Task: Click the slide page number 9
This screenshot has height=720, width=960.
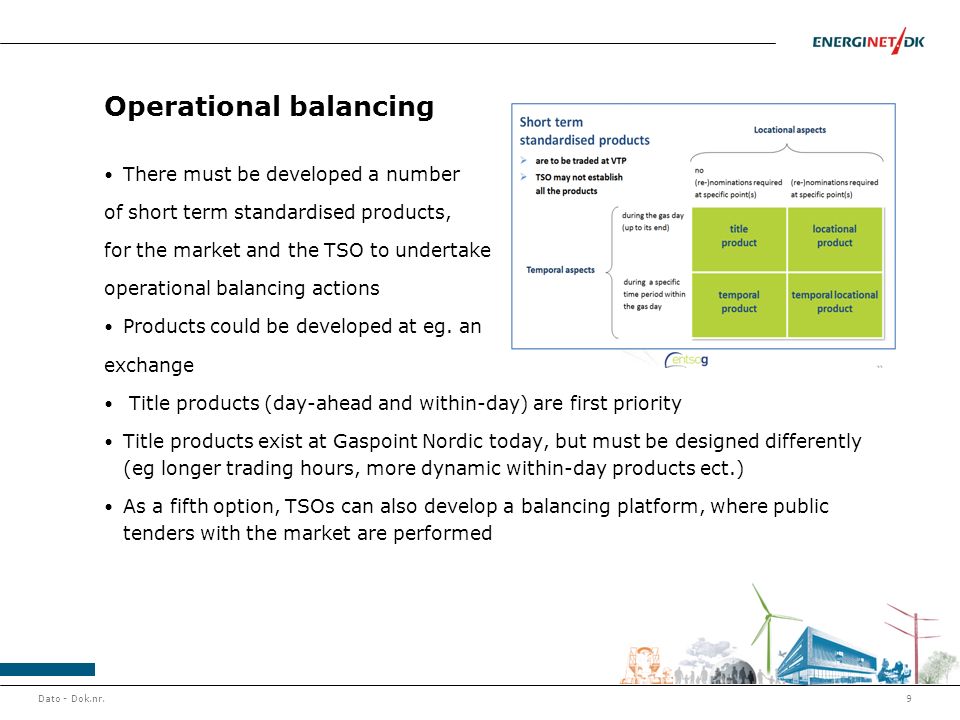Action: point(909,699)
